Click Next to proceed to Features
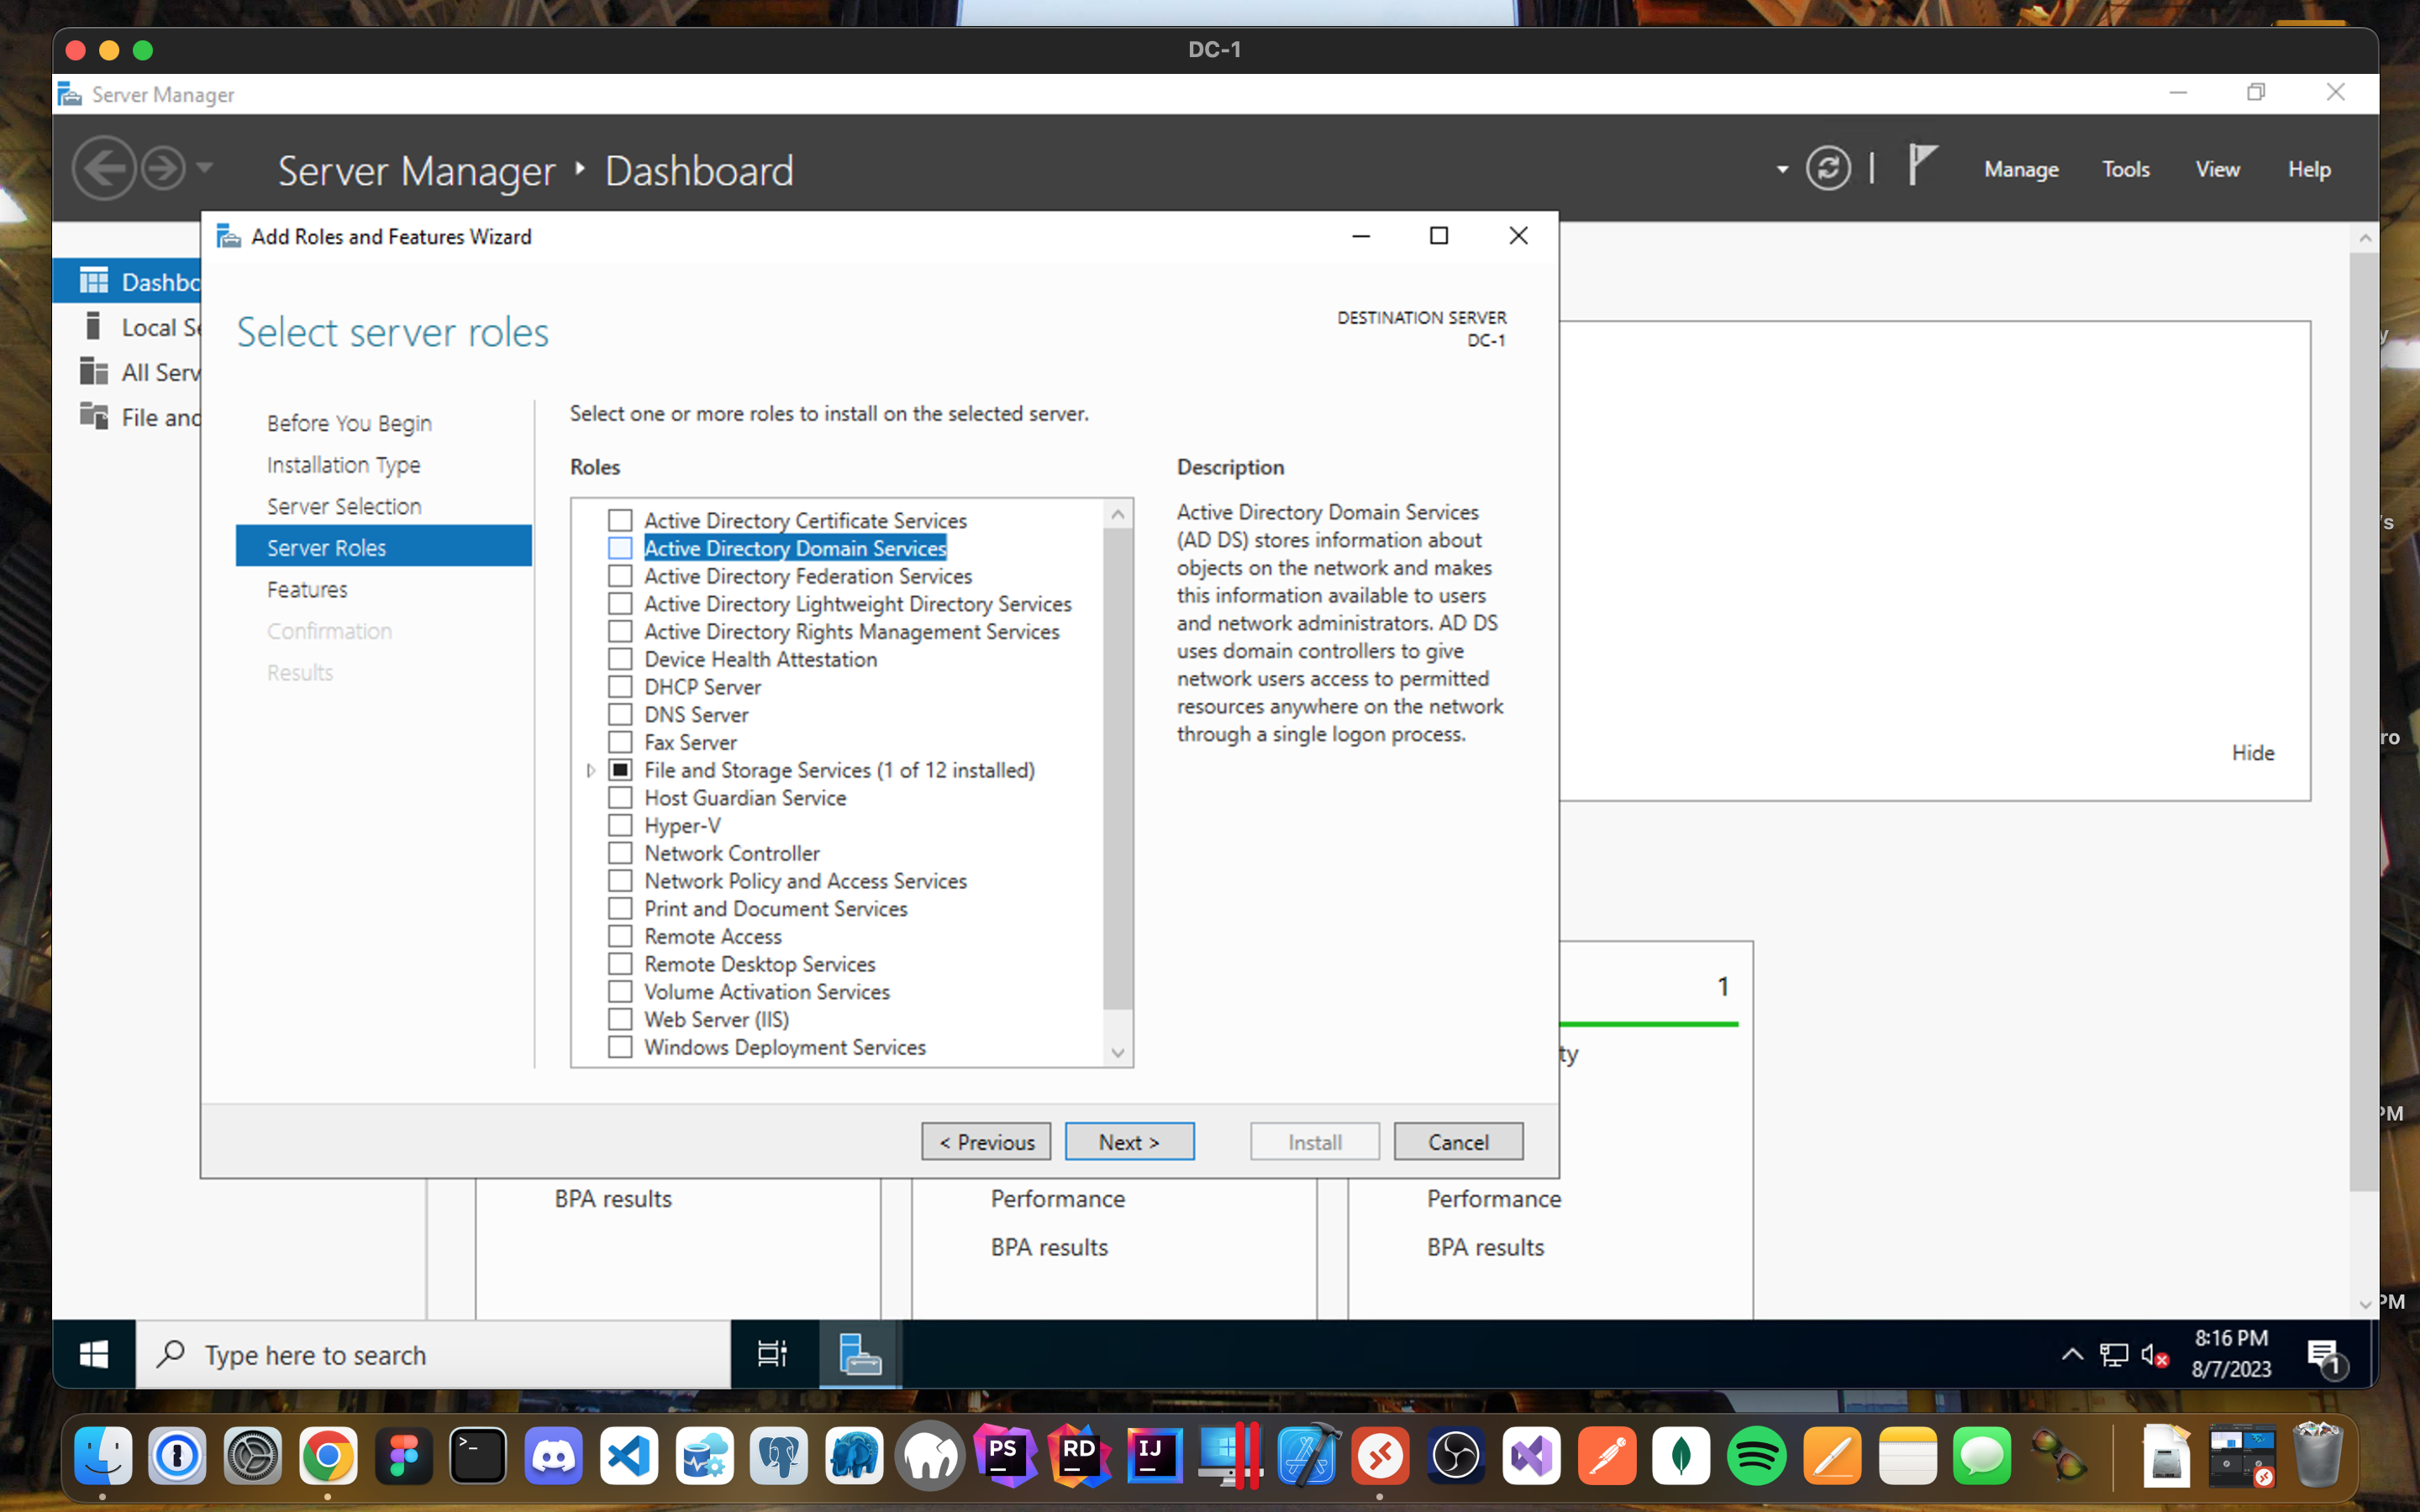This screenshot has height=1512, width=2420. click(1129, 1141)
